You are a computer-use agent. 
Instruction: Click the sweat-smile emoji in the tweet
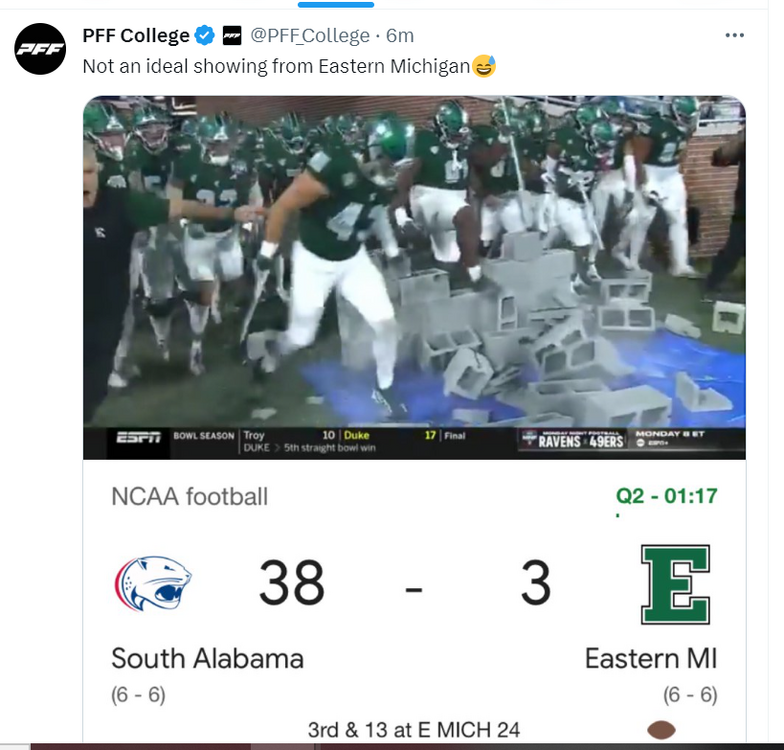484,67
